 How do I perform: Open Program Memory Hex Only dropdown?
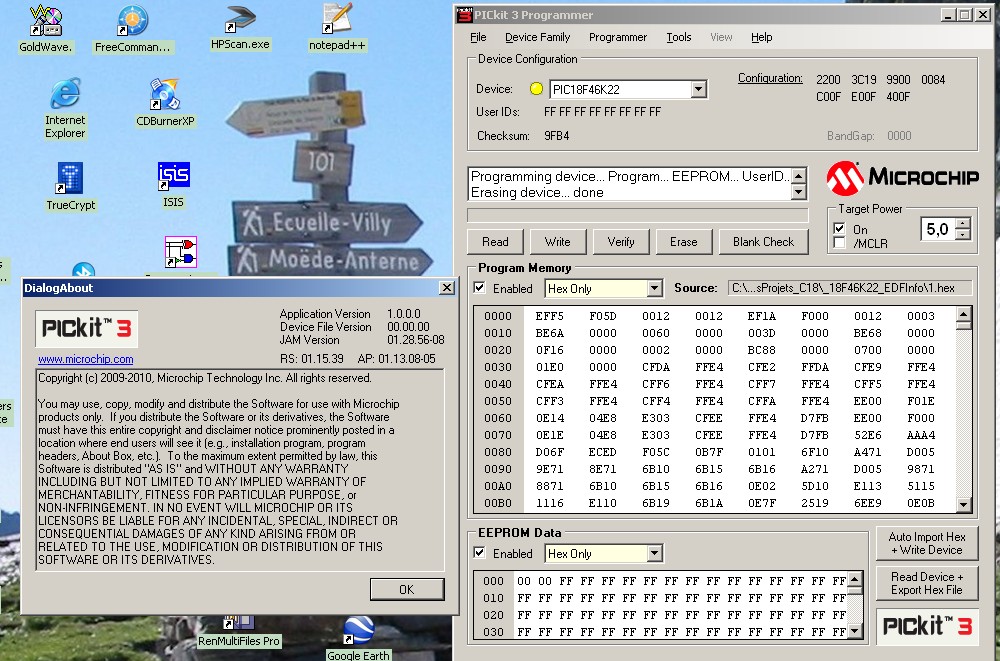click(654, 288)
